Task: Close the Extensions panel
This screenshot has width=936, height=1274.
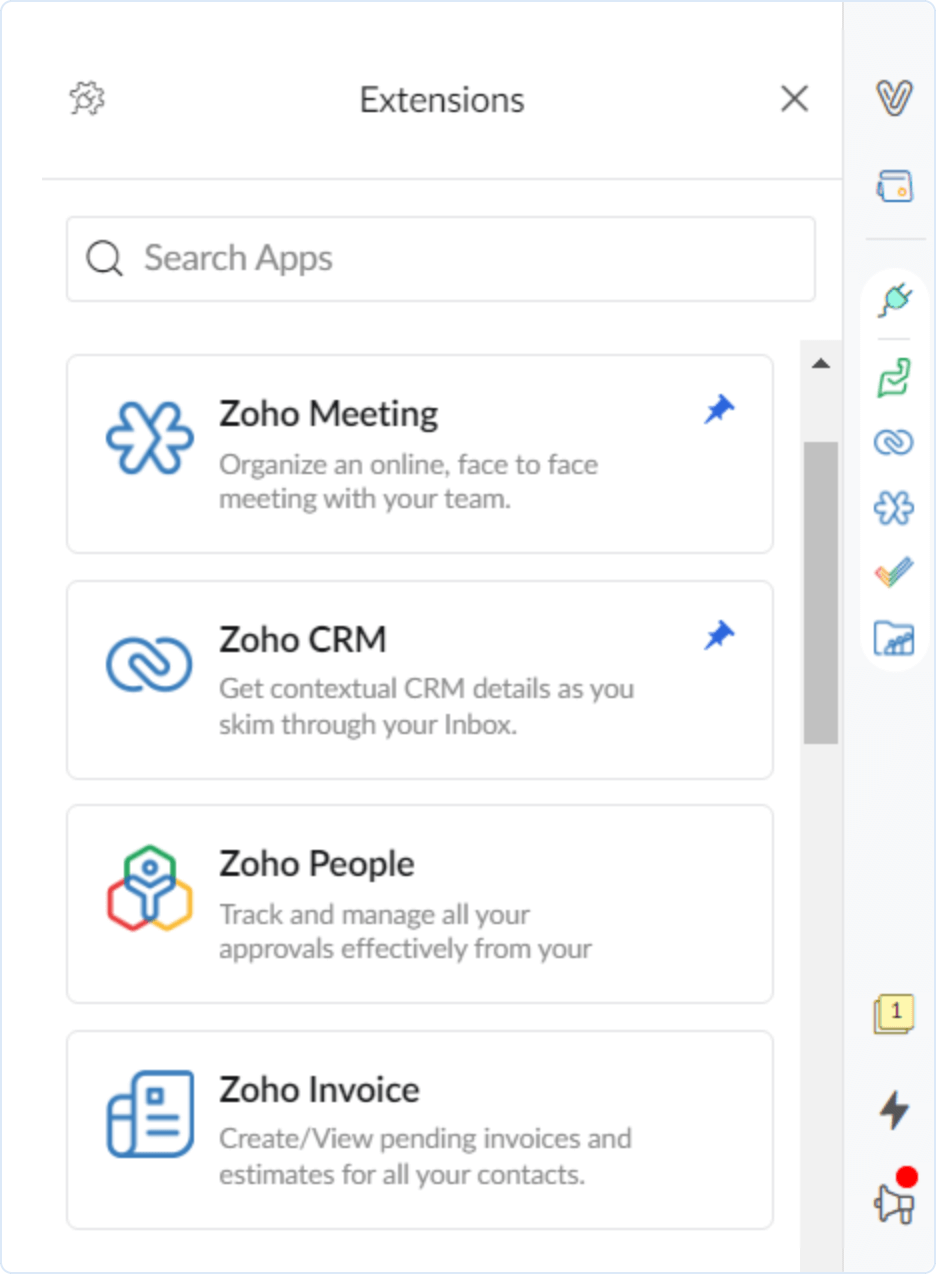Action: coord(794,99)
